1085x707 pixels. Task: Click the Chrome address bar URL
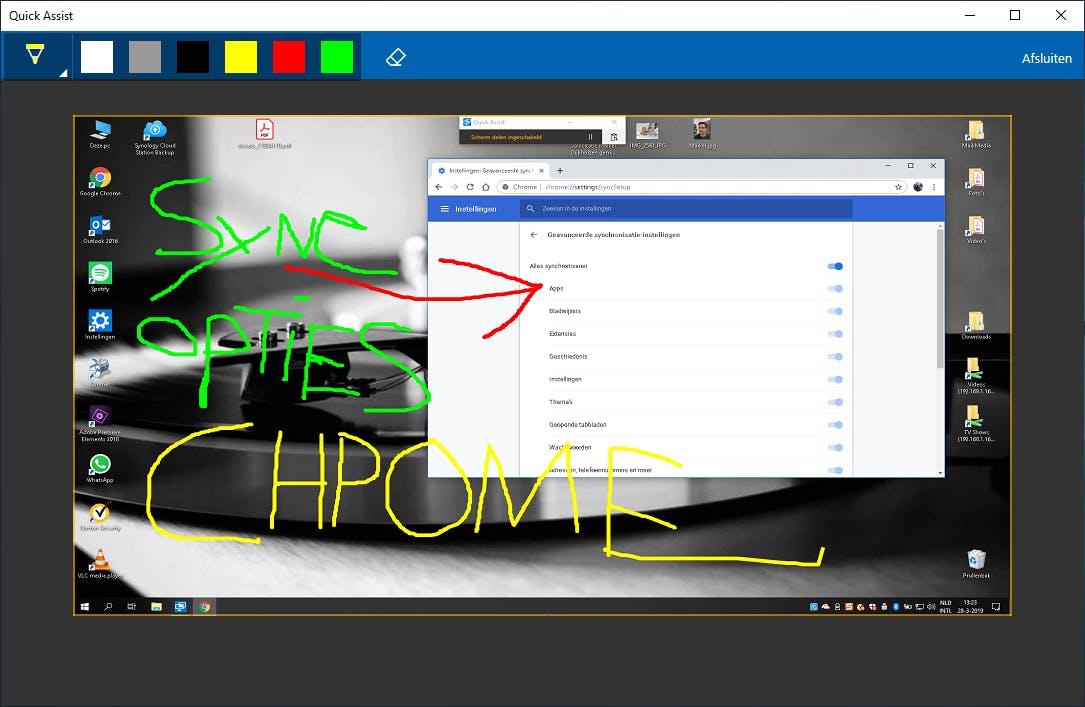pos(588,187)
